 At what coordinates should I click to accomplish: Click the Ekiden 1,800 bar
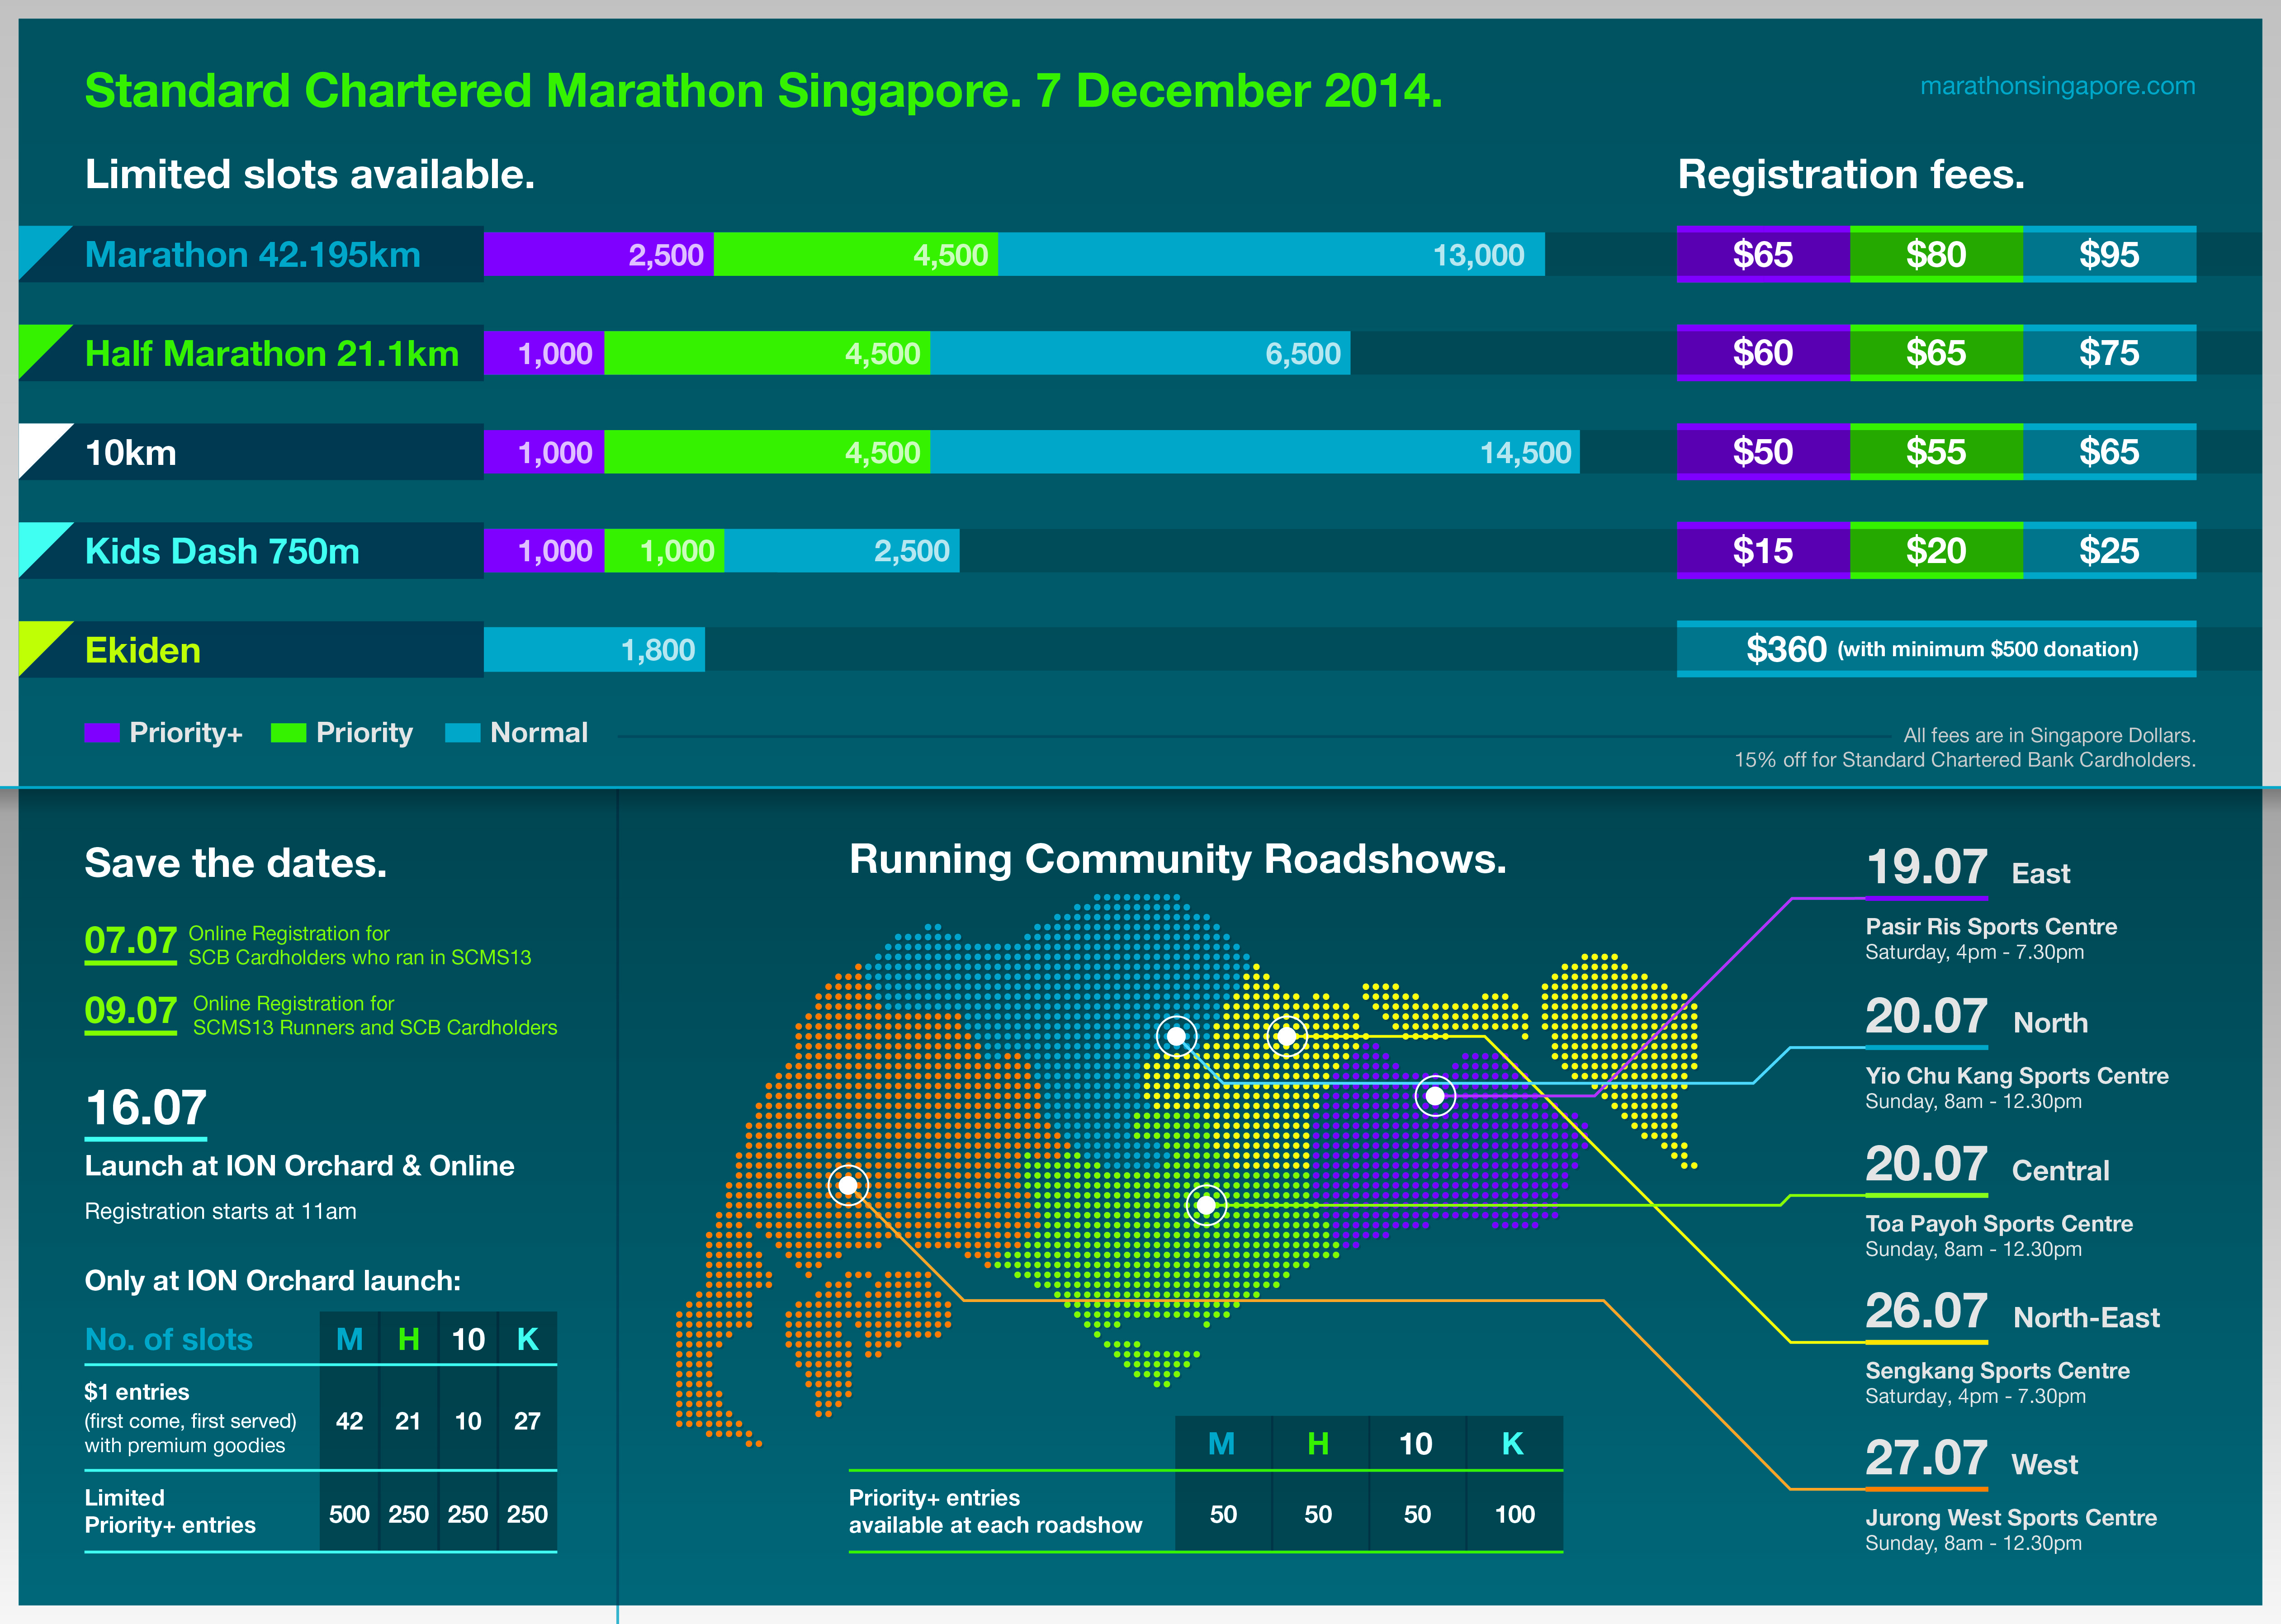click(x=594, y=650)
